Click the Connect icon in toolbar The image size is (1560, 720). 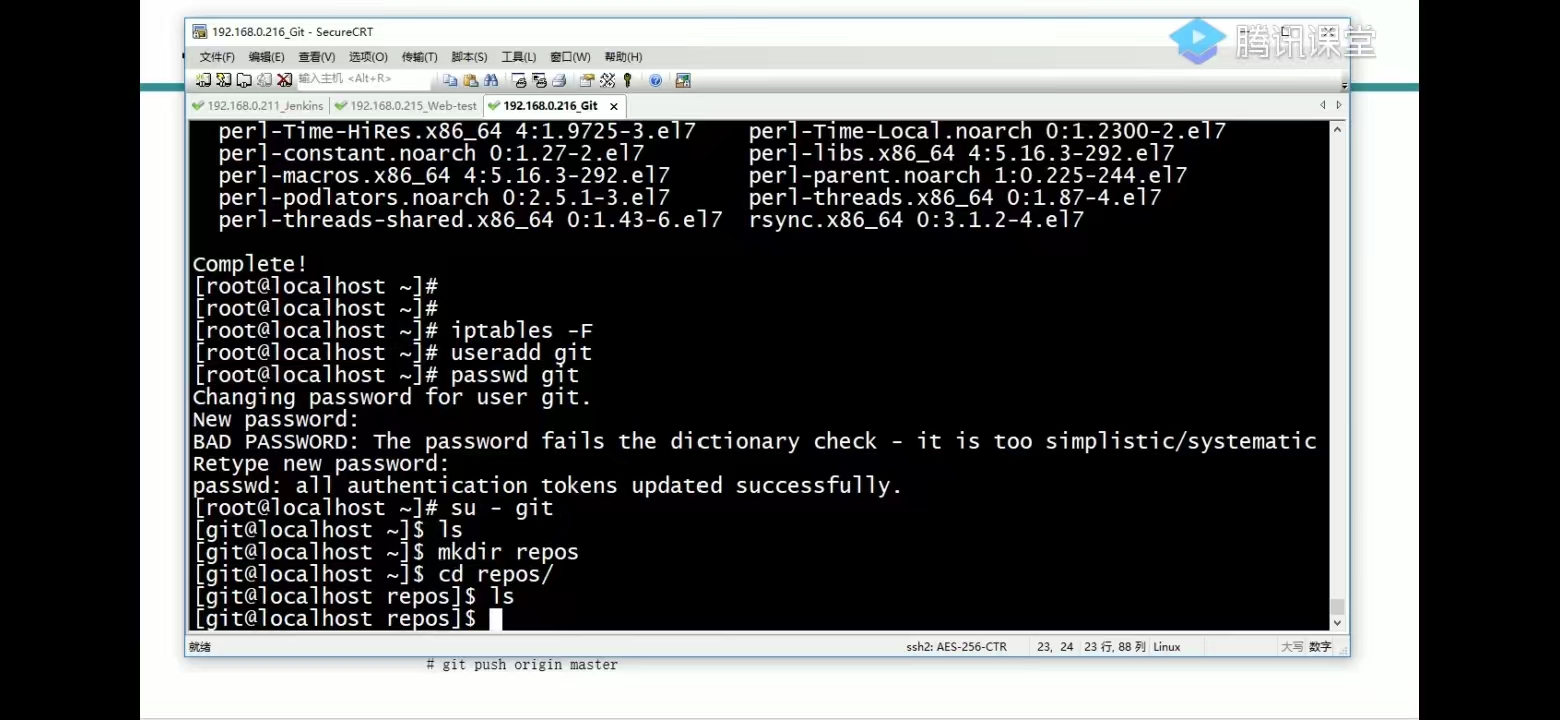tap(203, 80)
